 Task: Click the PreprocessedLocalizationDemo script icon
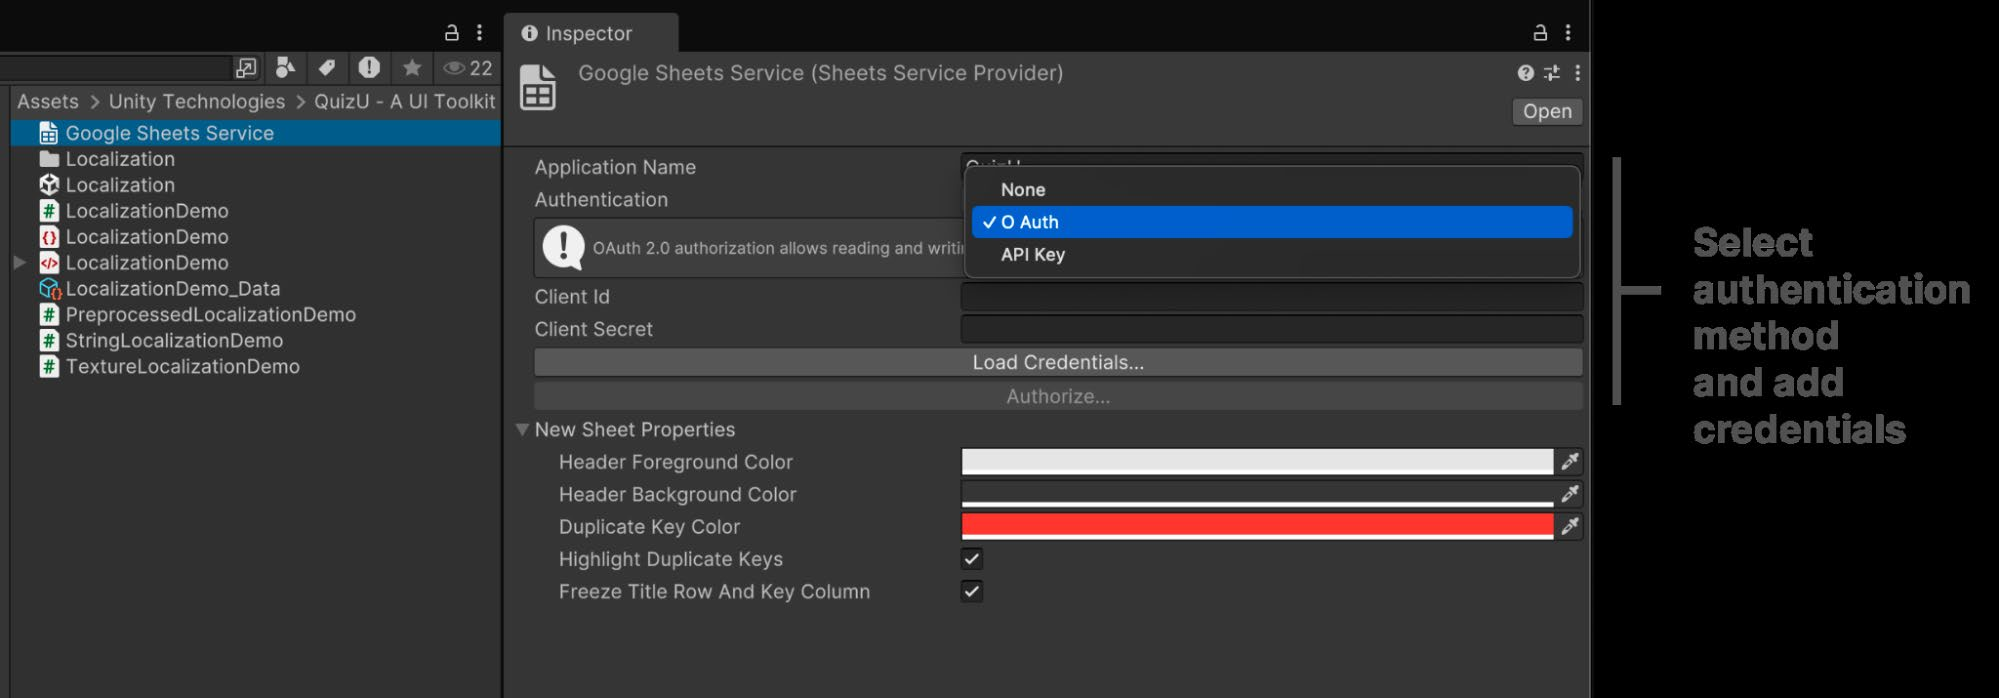[x=48, y=315]
